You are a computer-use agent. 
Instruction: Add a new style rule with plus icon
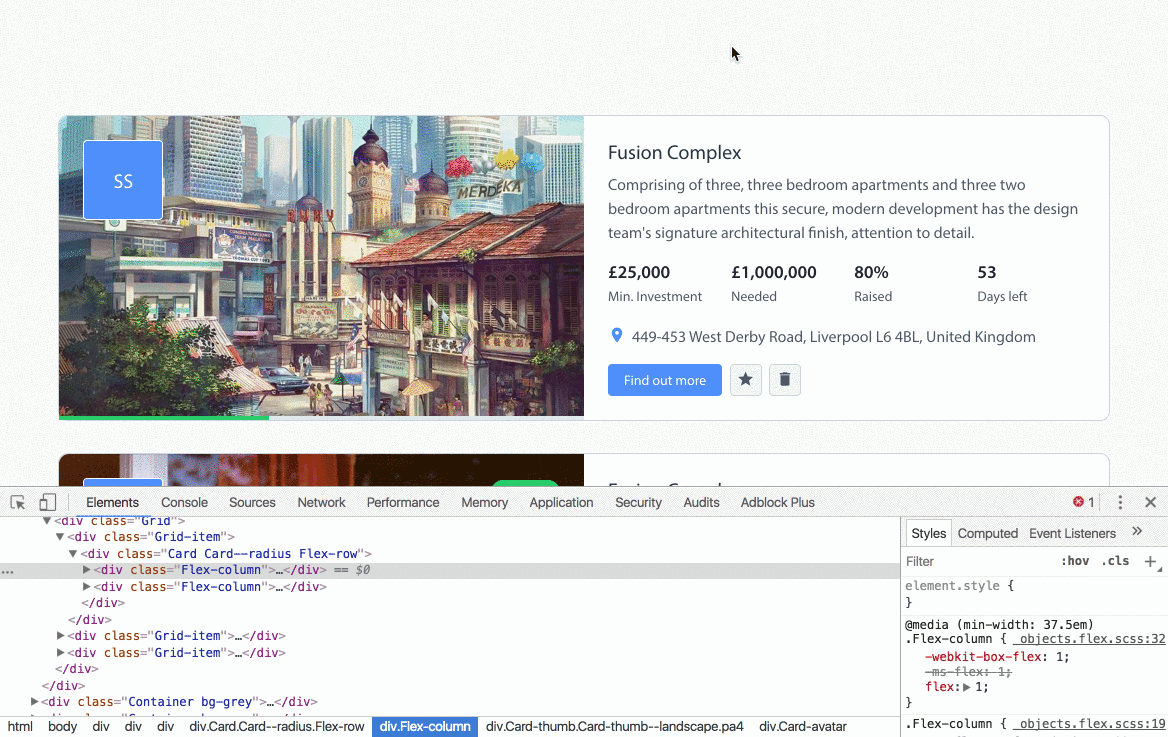pyautogui.click(x=1151, y=561)
